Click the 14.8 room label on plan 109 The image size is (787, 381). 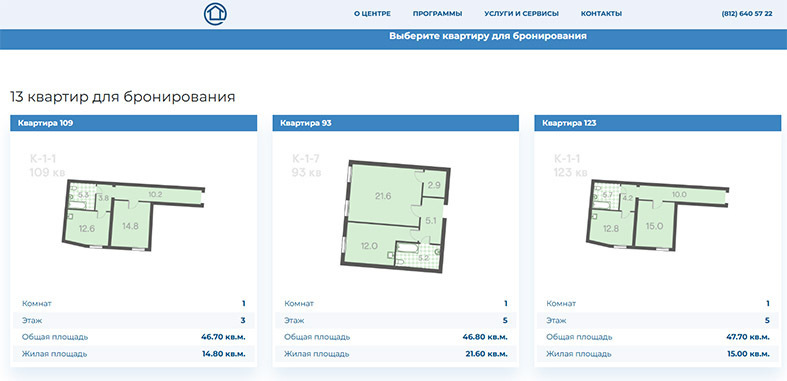(x=130, y=226)
